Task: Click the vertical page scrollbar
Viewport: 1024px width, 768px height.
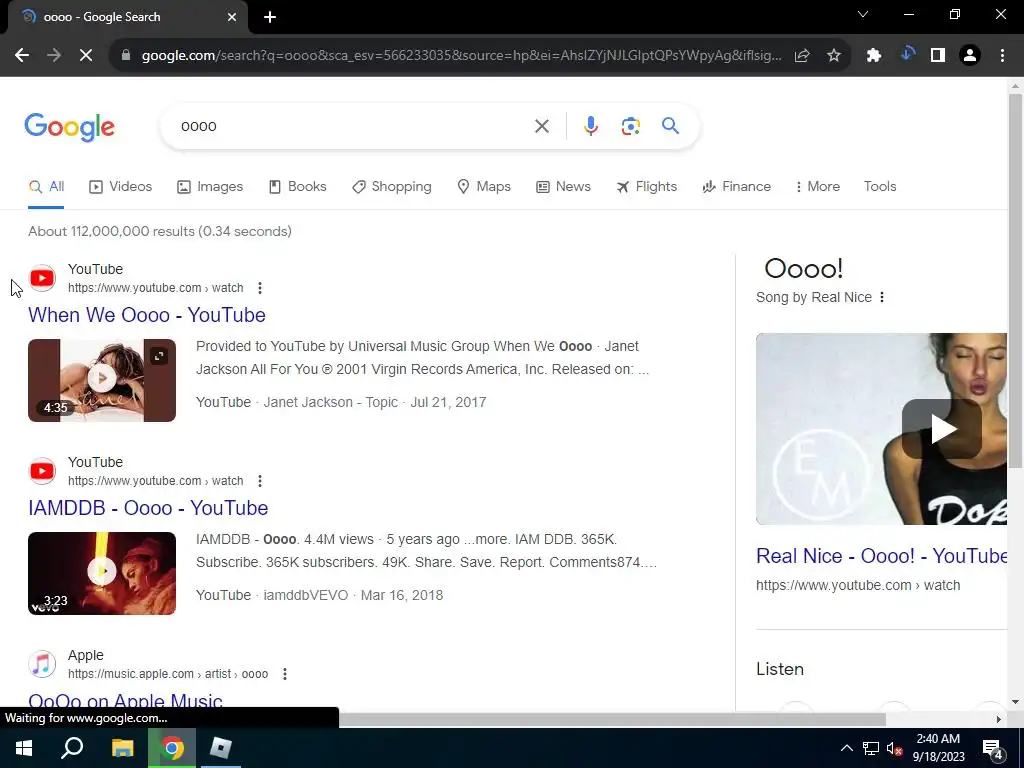Action: [x=1016, y=281]
